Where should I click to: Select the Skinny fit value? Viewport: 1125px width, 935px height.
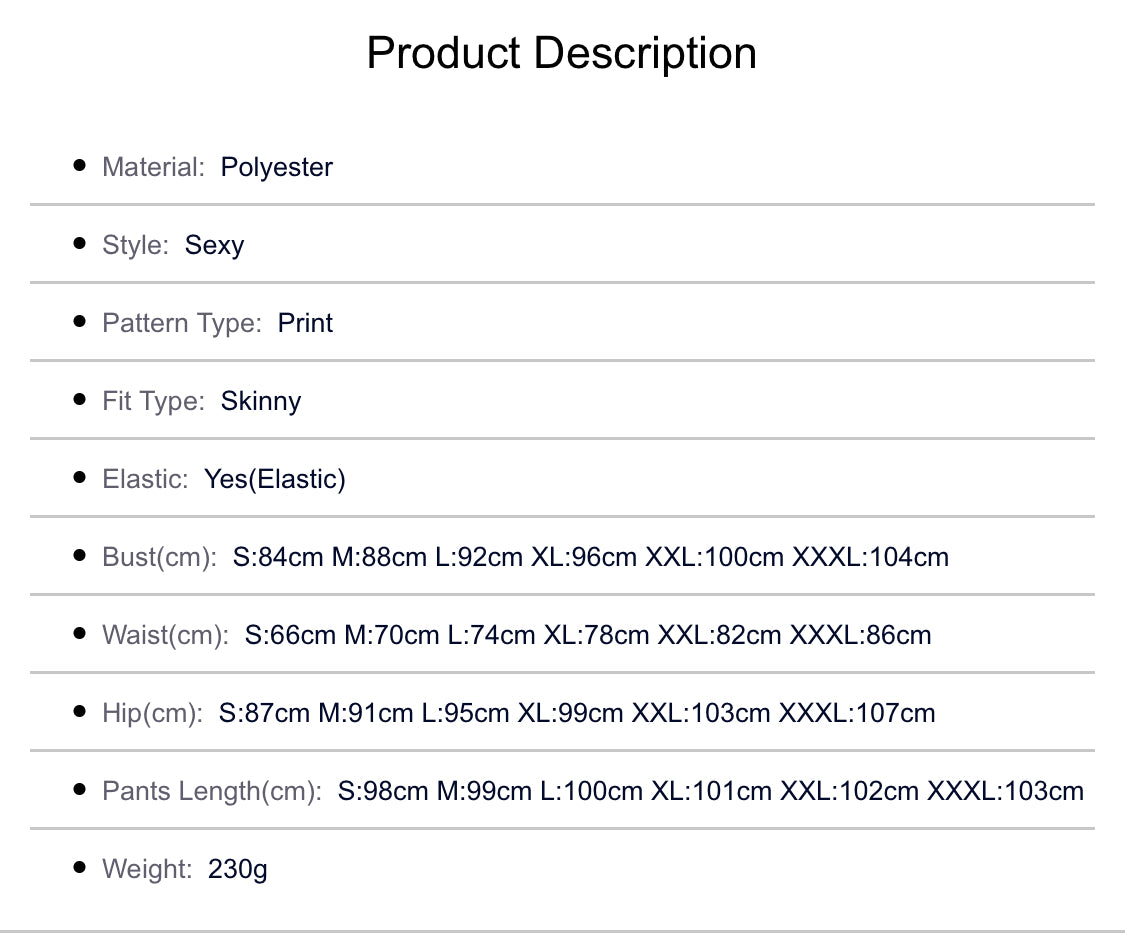(261, 401)
